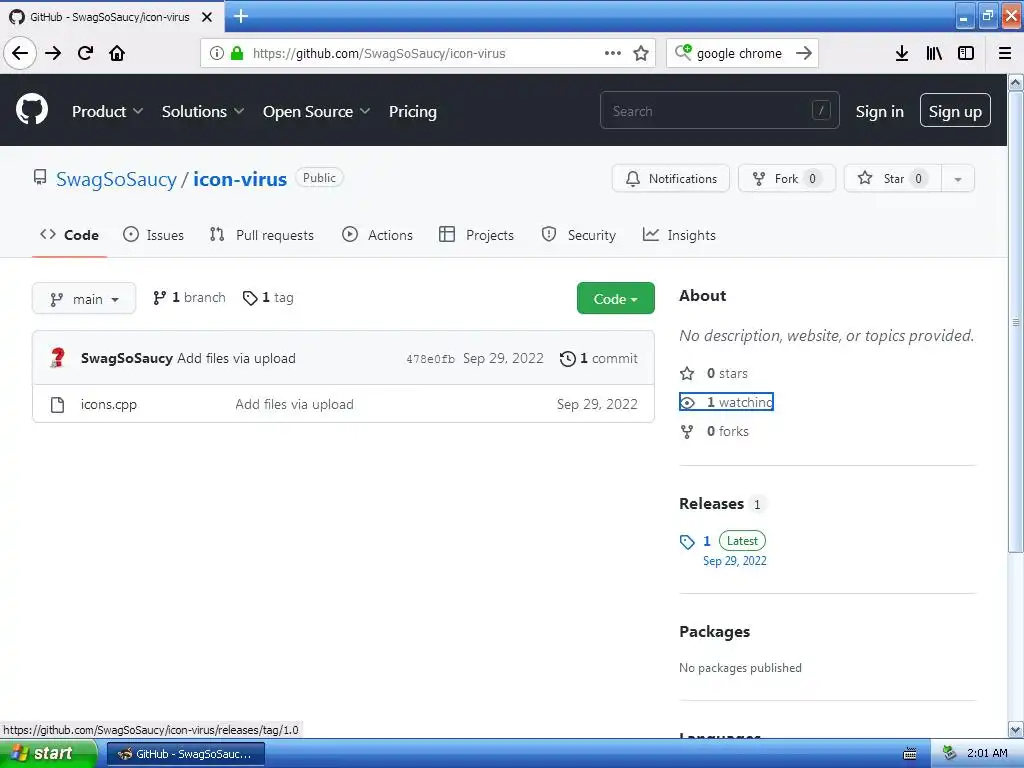Open the Actions tab
Image resolution: width=1024 pixels, height=768 pixels.
[377, 235]
